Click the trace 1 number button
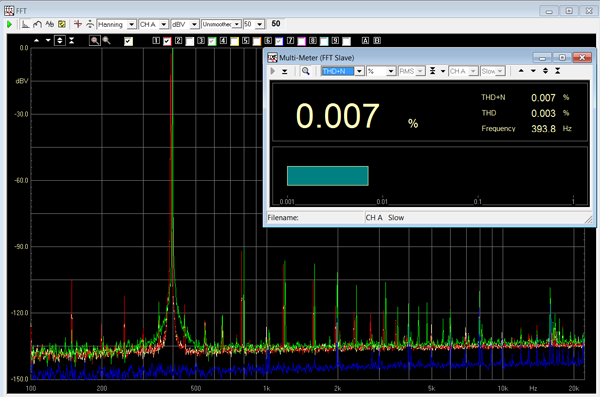 [x=156, y=40]
